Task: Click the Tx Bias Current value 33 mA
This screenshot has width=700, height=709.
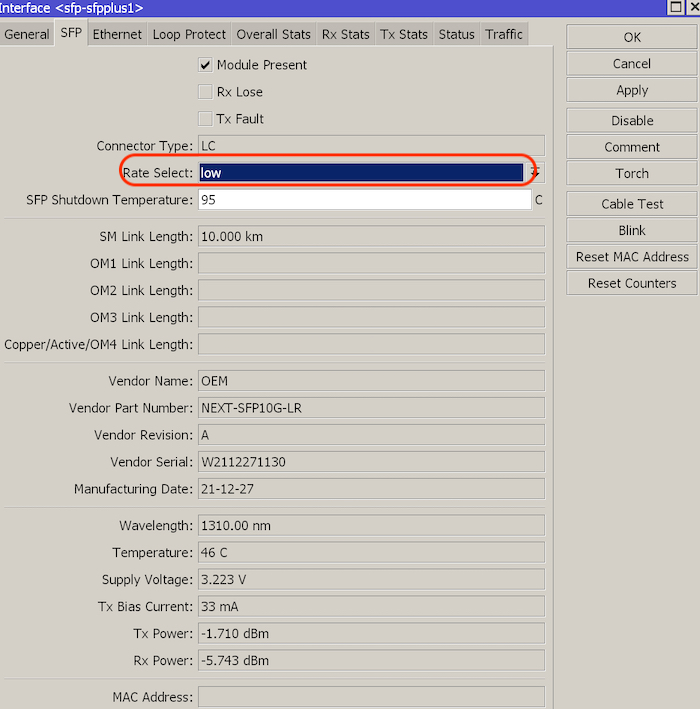Action: [x=371, y=606]
